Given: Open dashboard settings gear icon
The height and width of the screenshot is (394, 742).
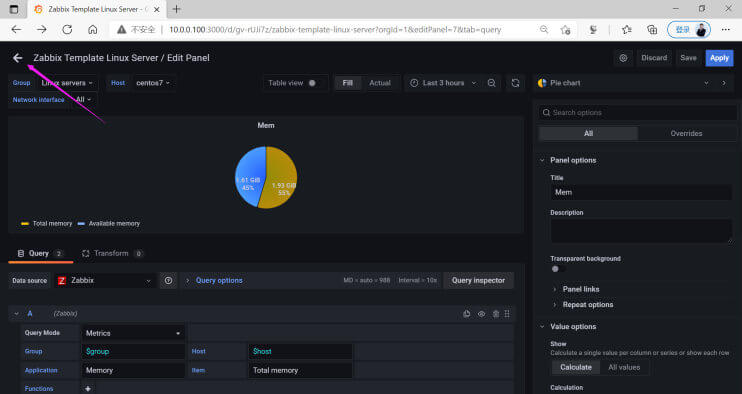Looking at the screenshot, I should 623,58.
